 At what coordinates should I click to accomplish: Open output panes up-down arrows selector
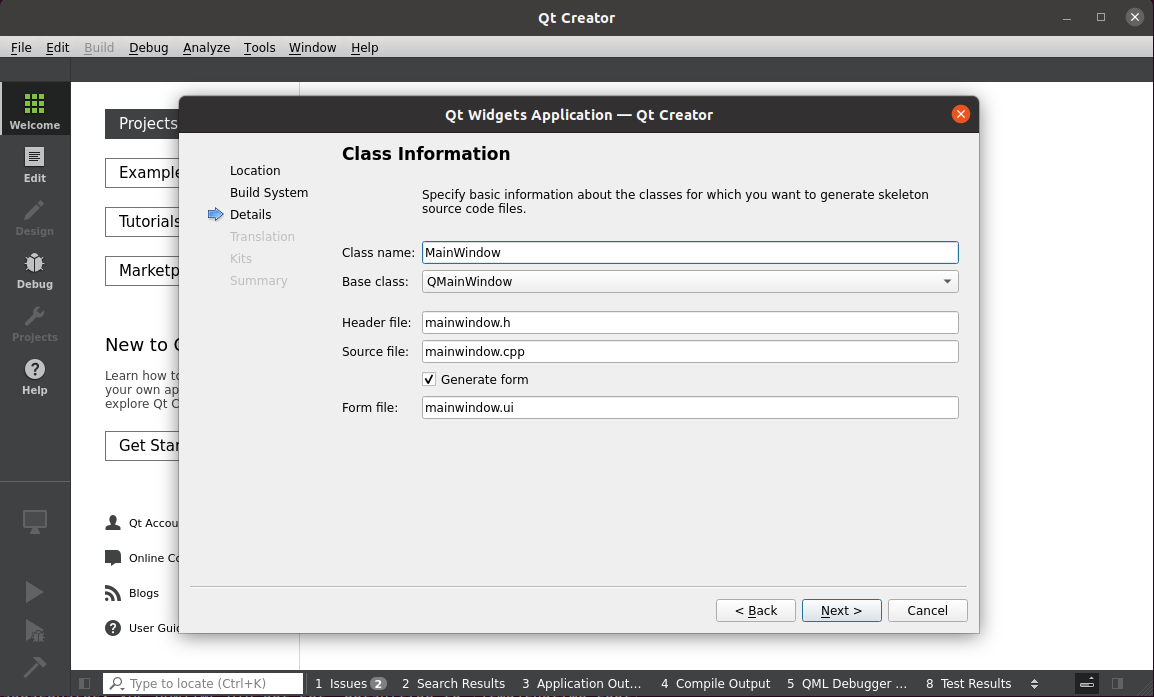pos(1034,684)
